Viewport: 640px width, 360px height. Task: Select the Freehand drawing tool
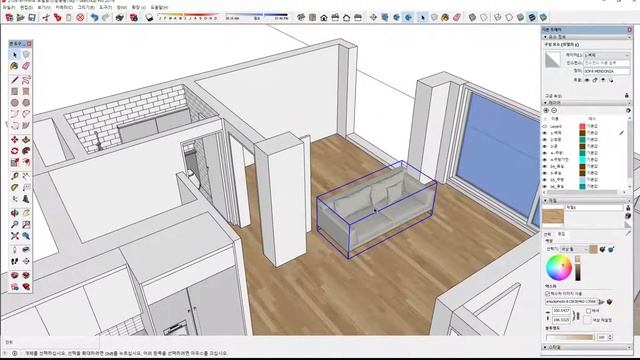point(26,80)
